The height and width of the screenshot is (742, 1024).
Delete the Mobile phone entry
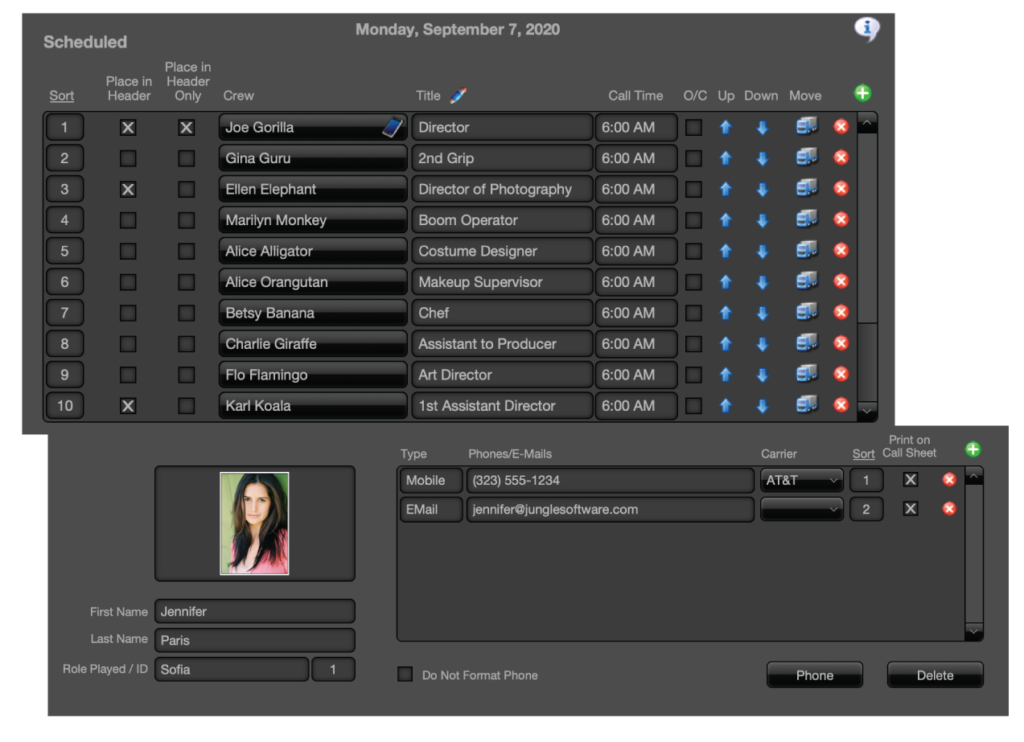[x=949, y=479]
